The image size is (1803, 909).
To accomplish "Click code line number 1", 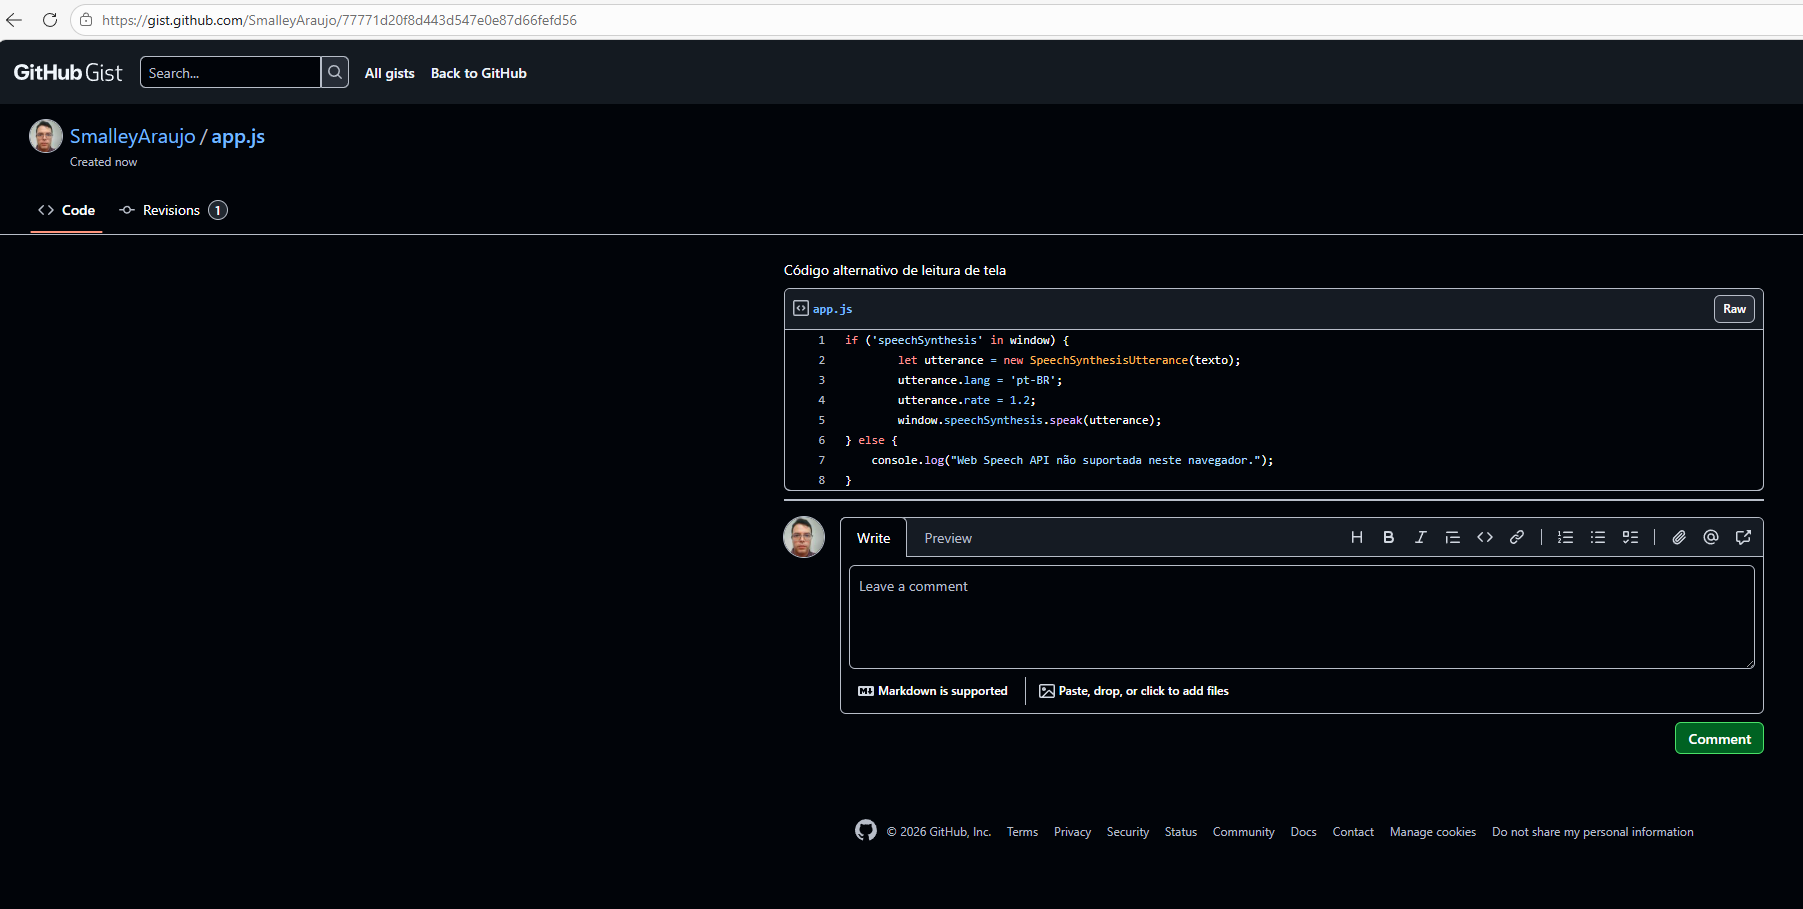I will (822, 340).
